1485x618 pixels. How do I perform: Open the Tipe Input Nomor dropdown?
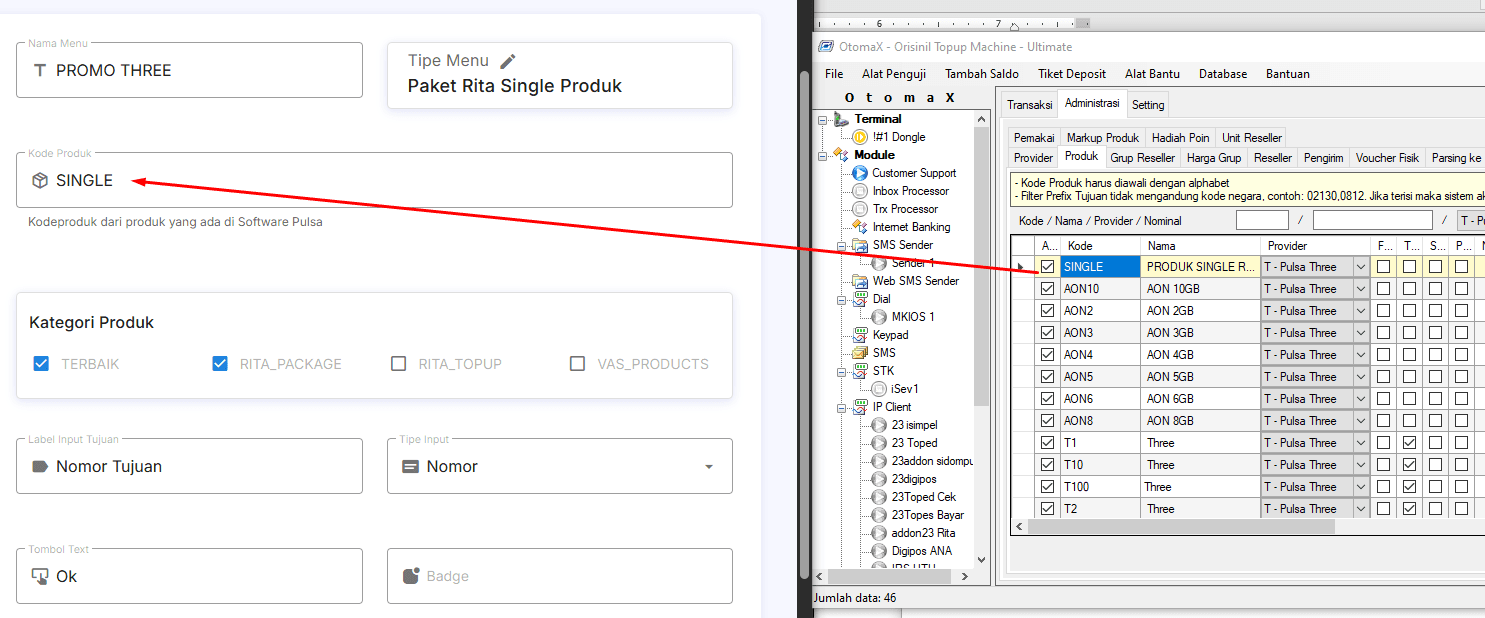click(709, 467)
